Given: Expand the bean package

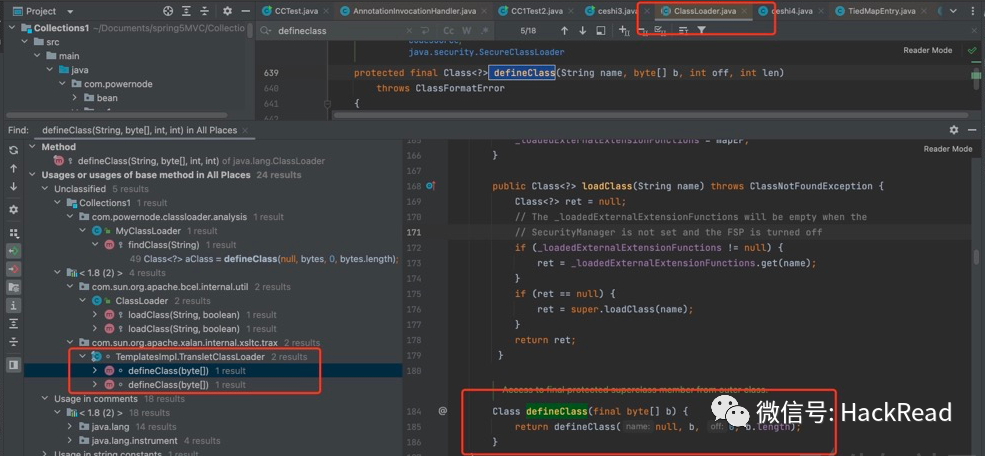Looking at the screenshot, I should 74,98.
